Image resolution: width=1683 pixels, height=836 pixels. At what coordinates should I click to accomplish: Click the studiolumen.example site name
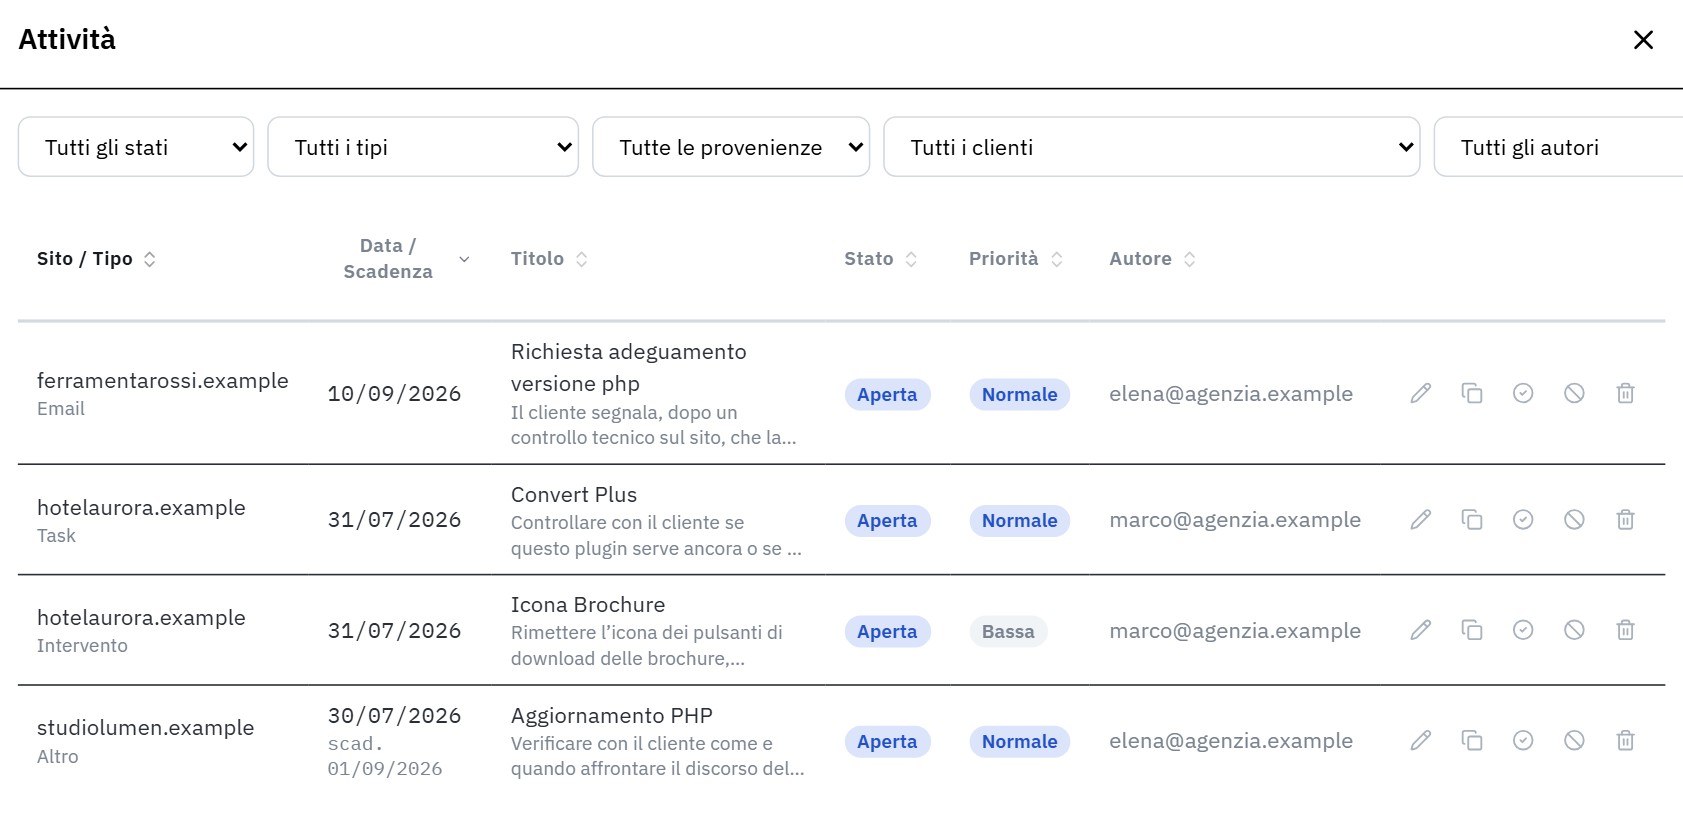tap(146, 728)
